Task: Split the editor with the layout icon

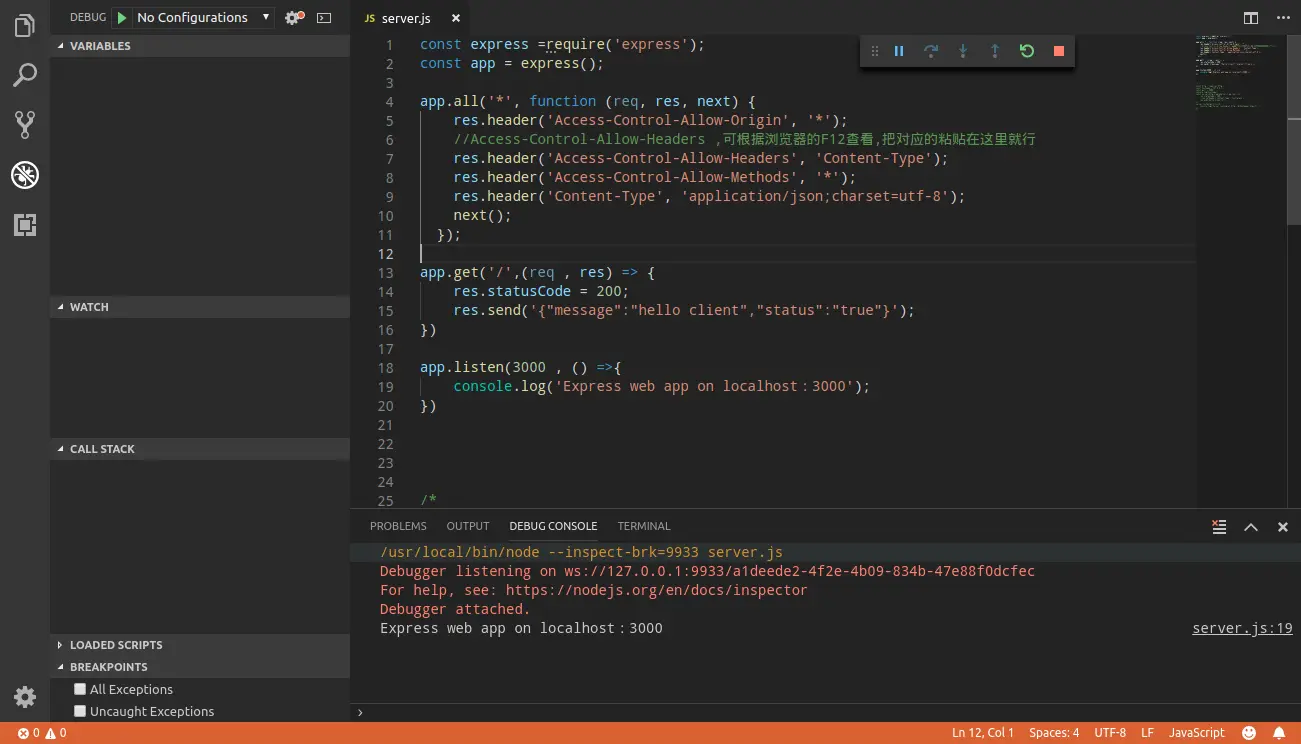Action: pyautogui.click(x=1251, y=18)
